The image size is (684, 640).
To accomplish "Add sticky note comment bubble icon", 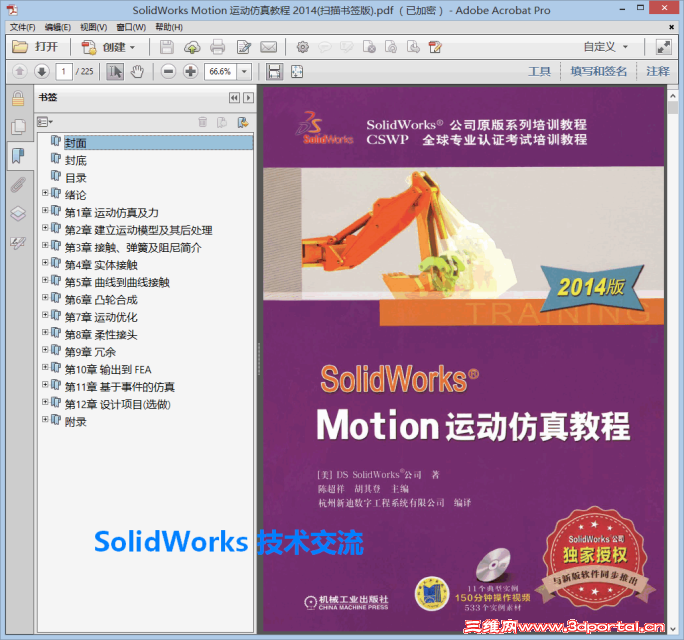I will 325,47.
